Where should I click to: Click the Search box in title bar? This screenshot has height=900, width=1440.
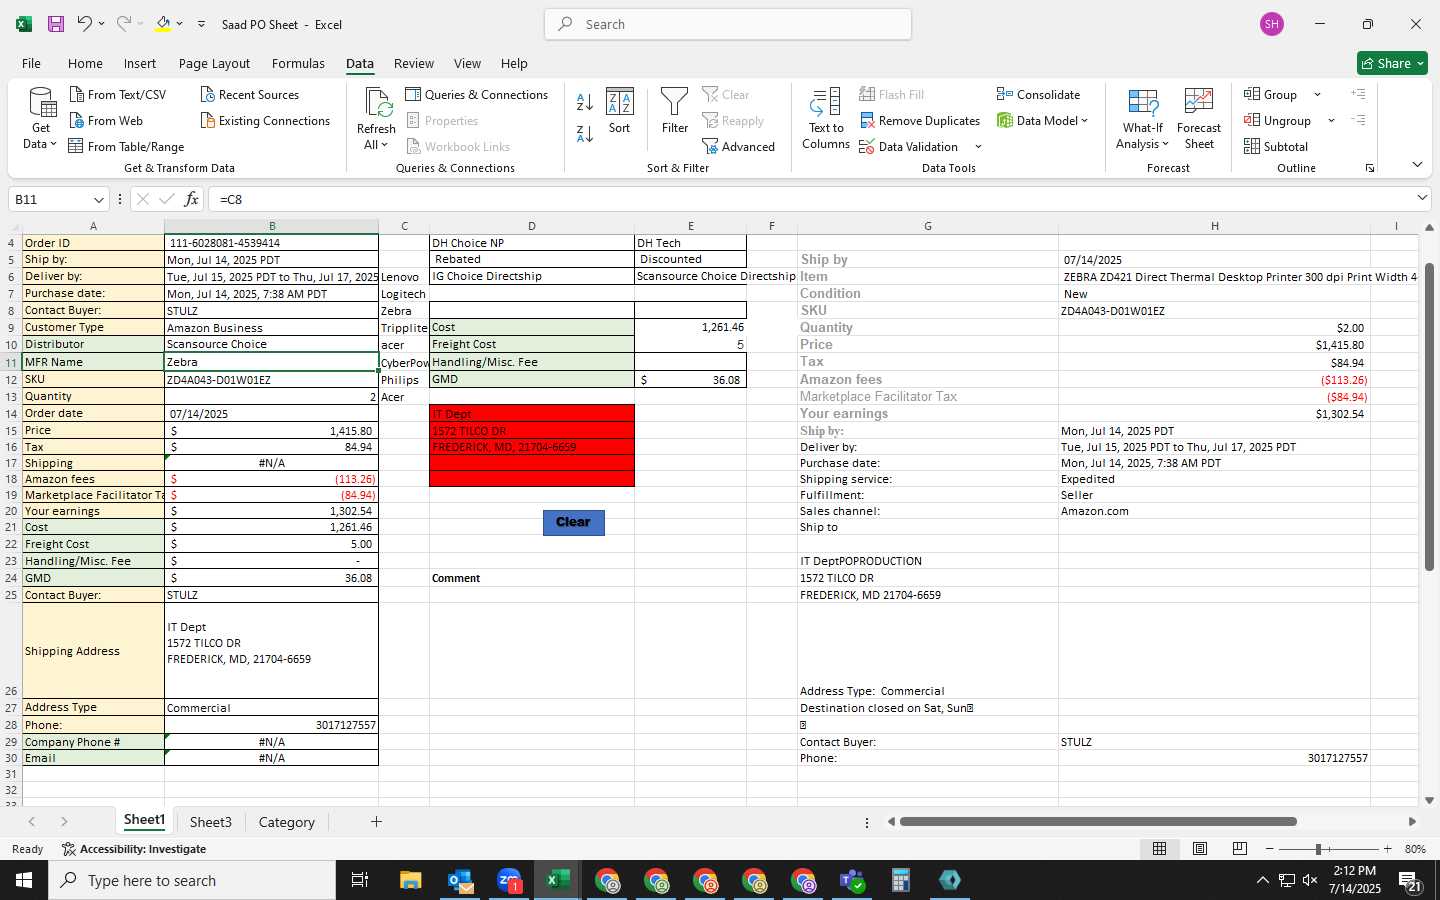(728, 24)
